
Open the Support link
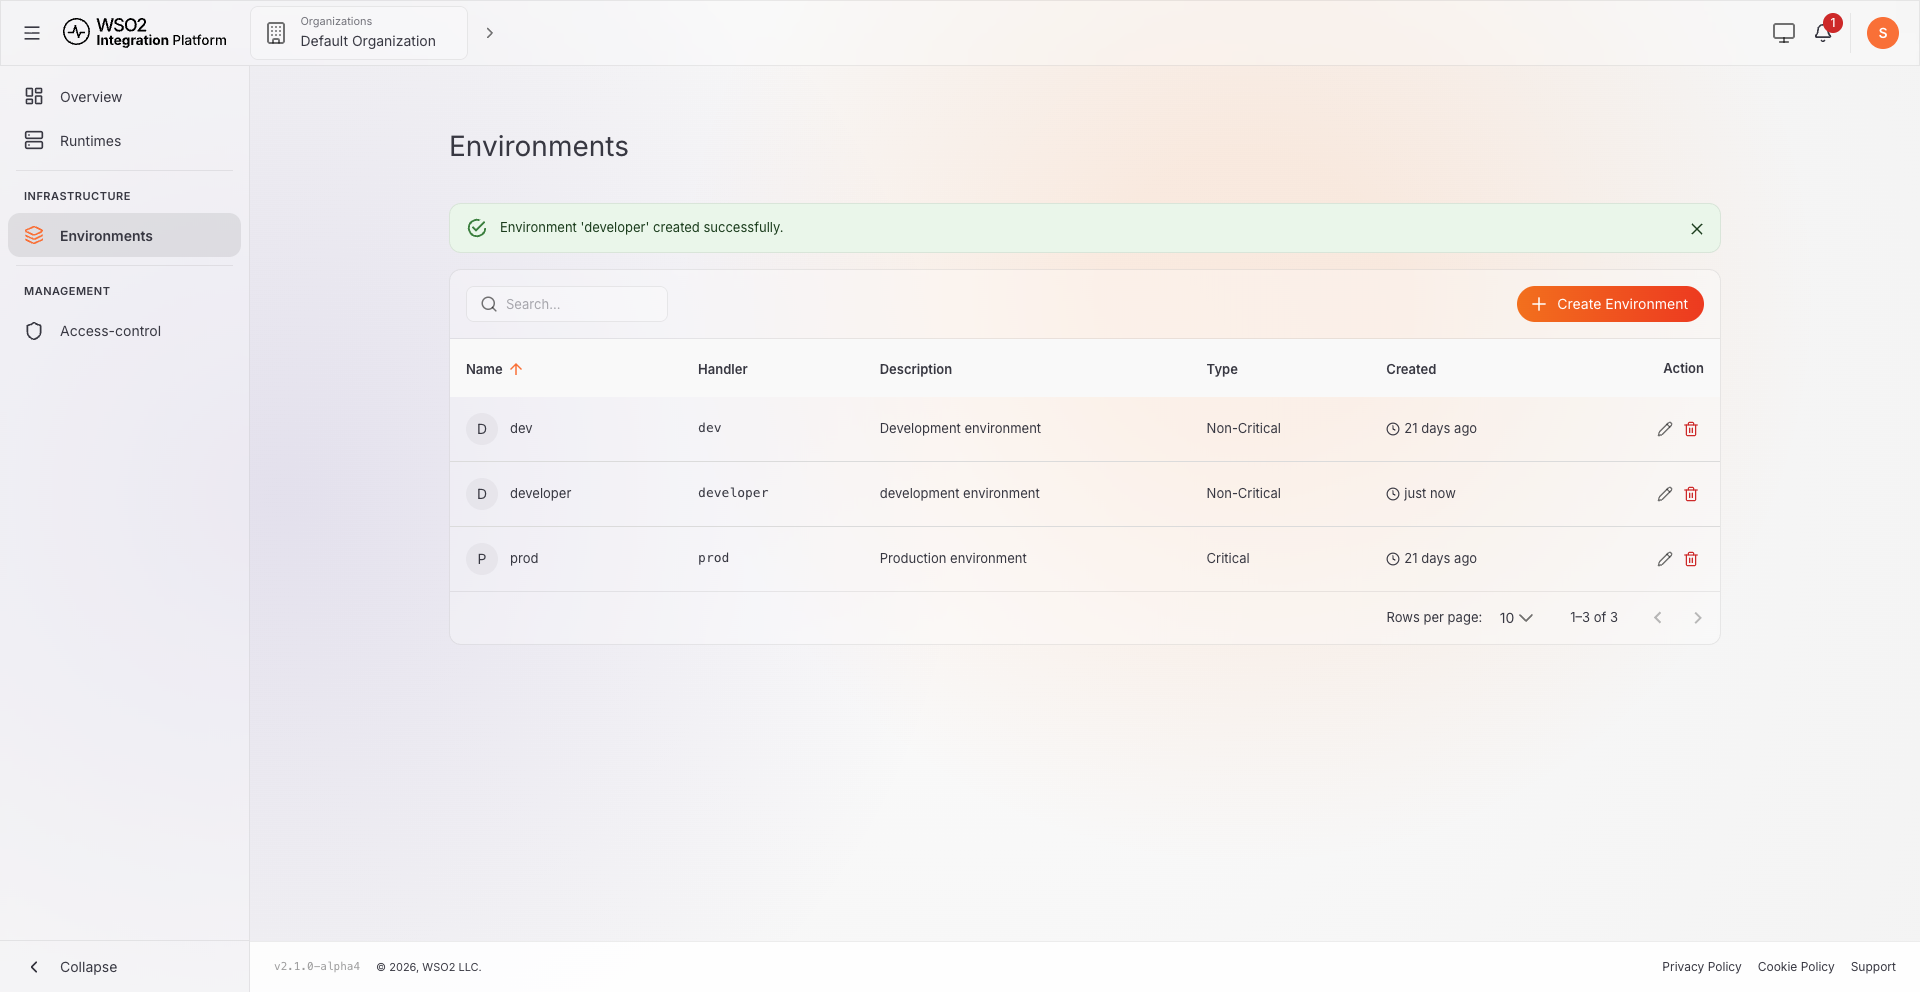[1872, 967]
